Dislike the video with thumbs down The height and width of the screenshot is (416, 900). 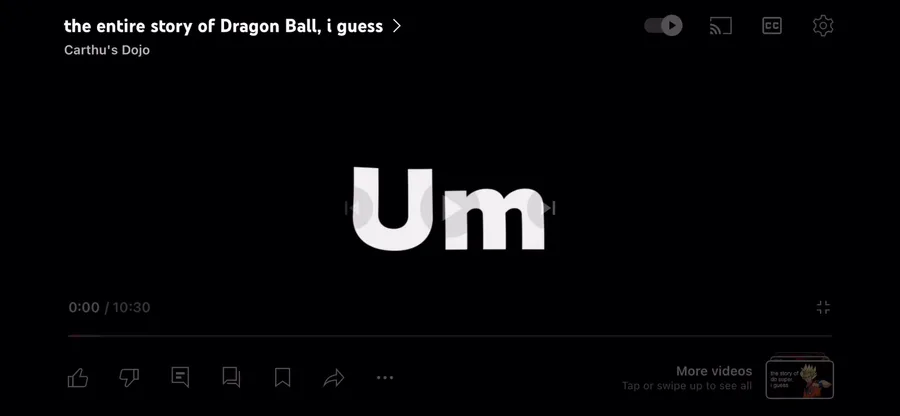(129, 378)
